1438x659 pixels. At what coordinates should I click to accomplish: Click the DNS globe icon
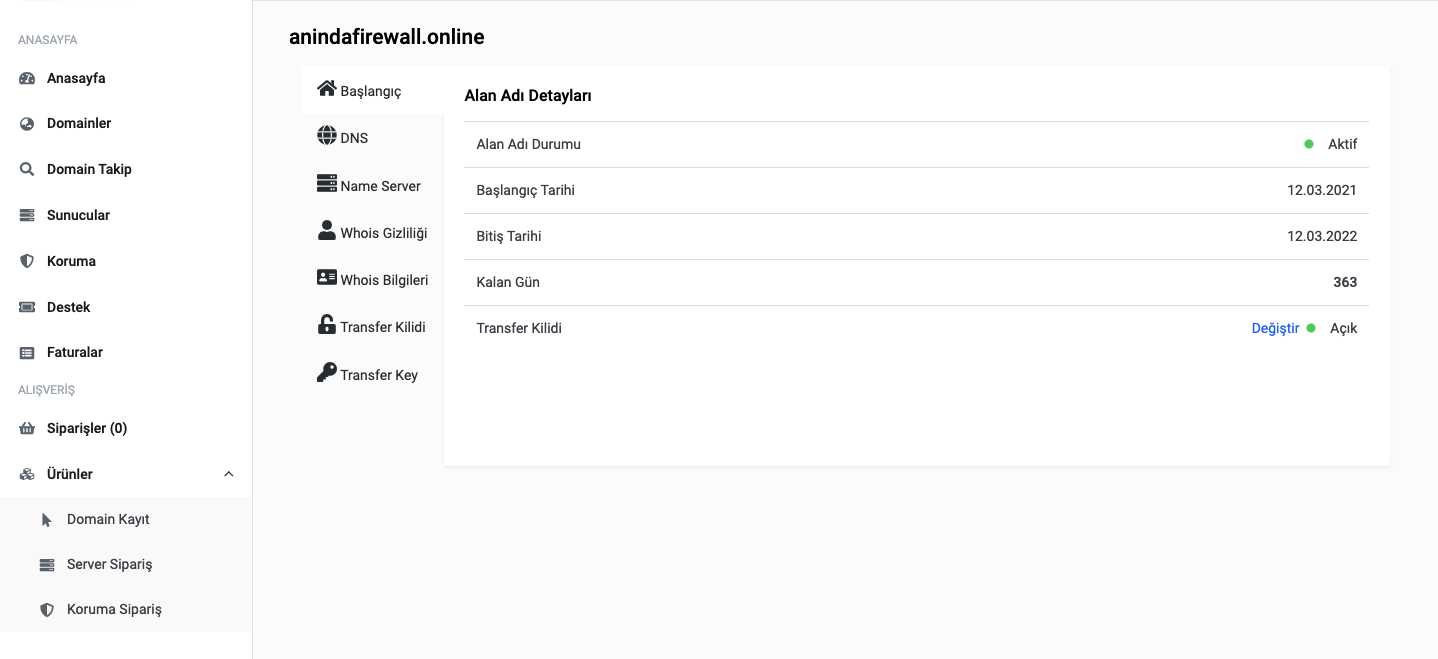coord(326,135)
